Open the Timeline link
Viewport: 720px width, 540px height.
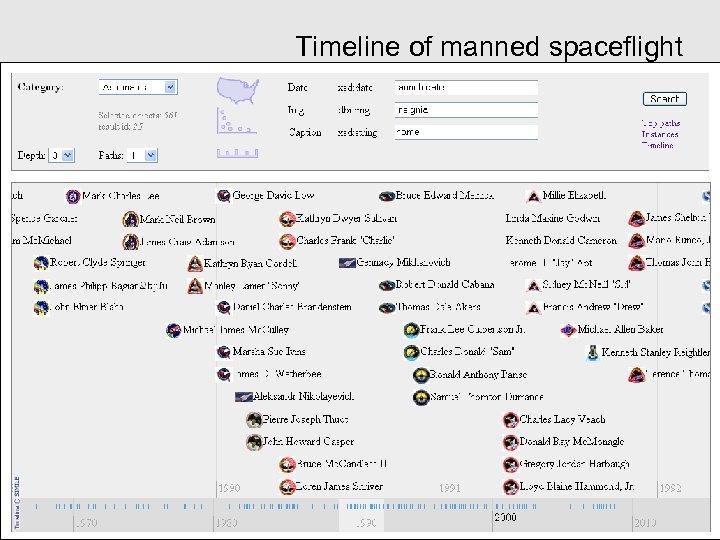click(x=658, y=145)
